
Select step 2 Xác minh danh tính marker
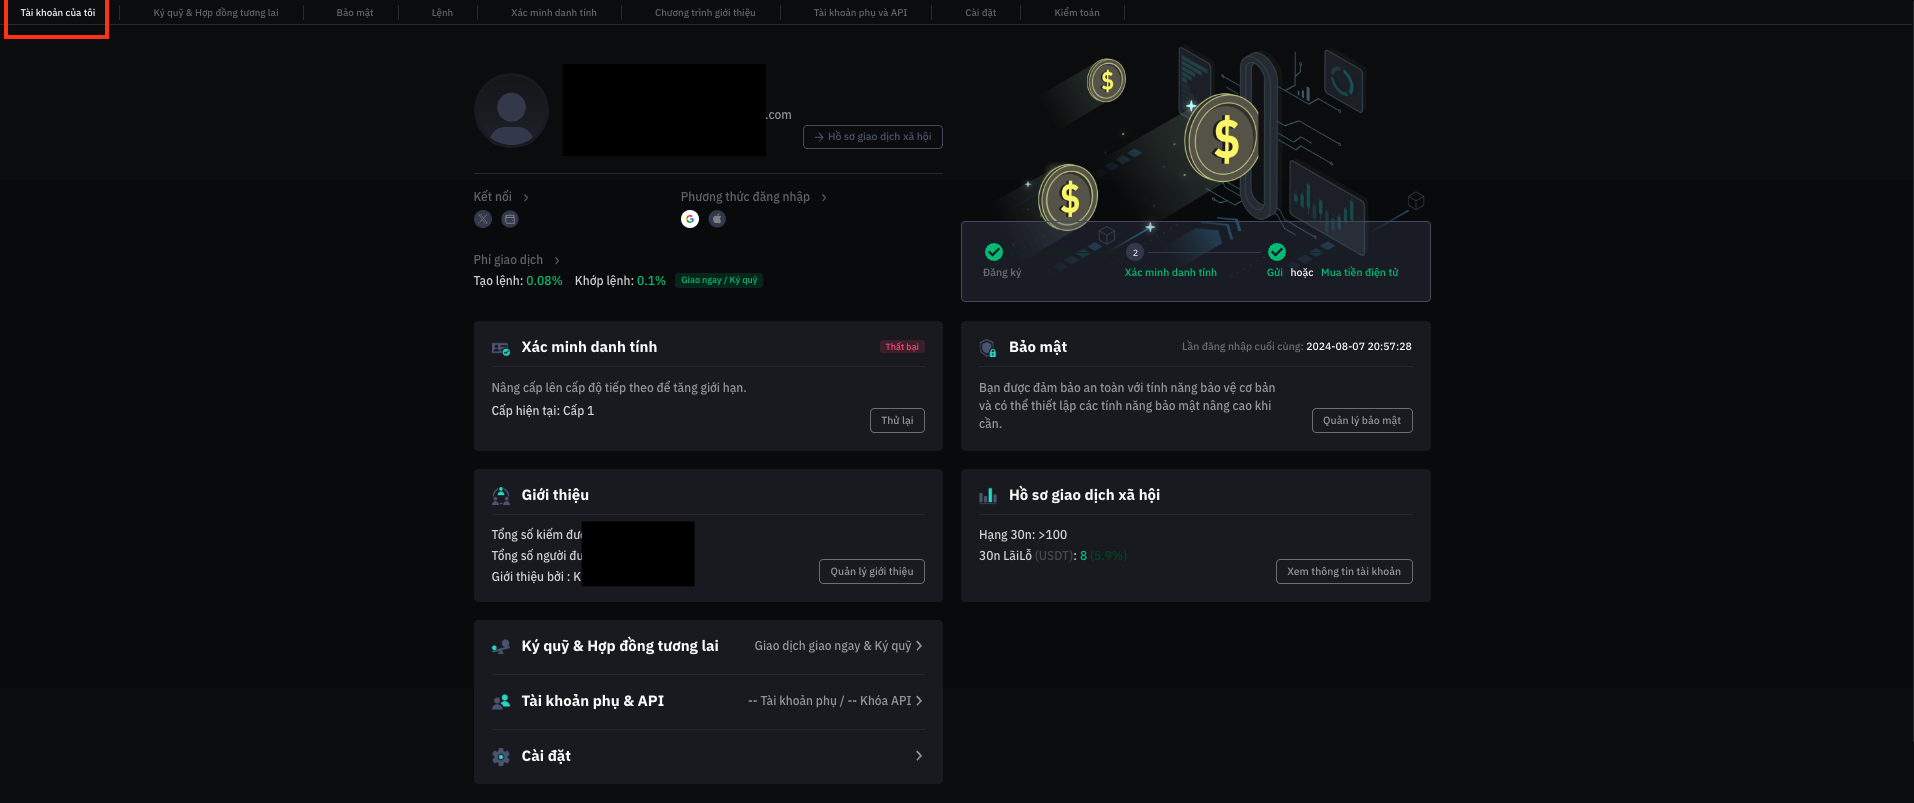pos(1135,252)
